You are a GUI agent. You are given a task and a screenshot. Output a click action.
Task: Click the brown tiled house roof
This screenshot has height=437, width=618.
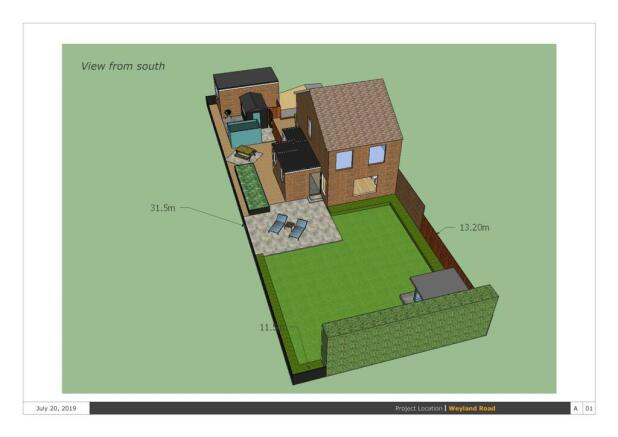tap(356, 113)
